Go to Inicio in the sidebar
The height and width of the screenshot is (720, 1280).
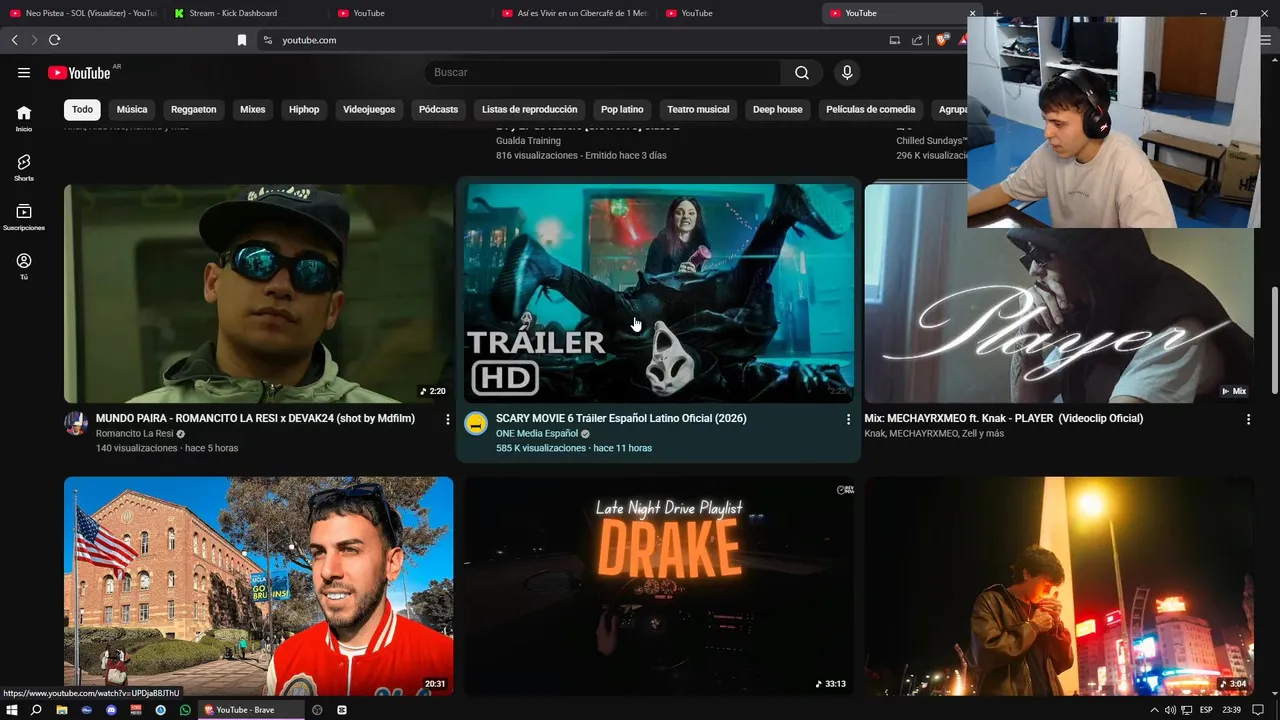[x=24, y=118]
